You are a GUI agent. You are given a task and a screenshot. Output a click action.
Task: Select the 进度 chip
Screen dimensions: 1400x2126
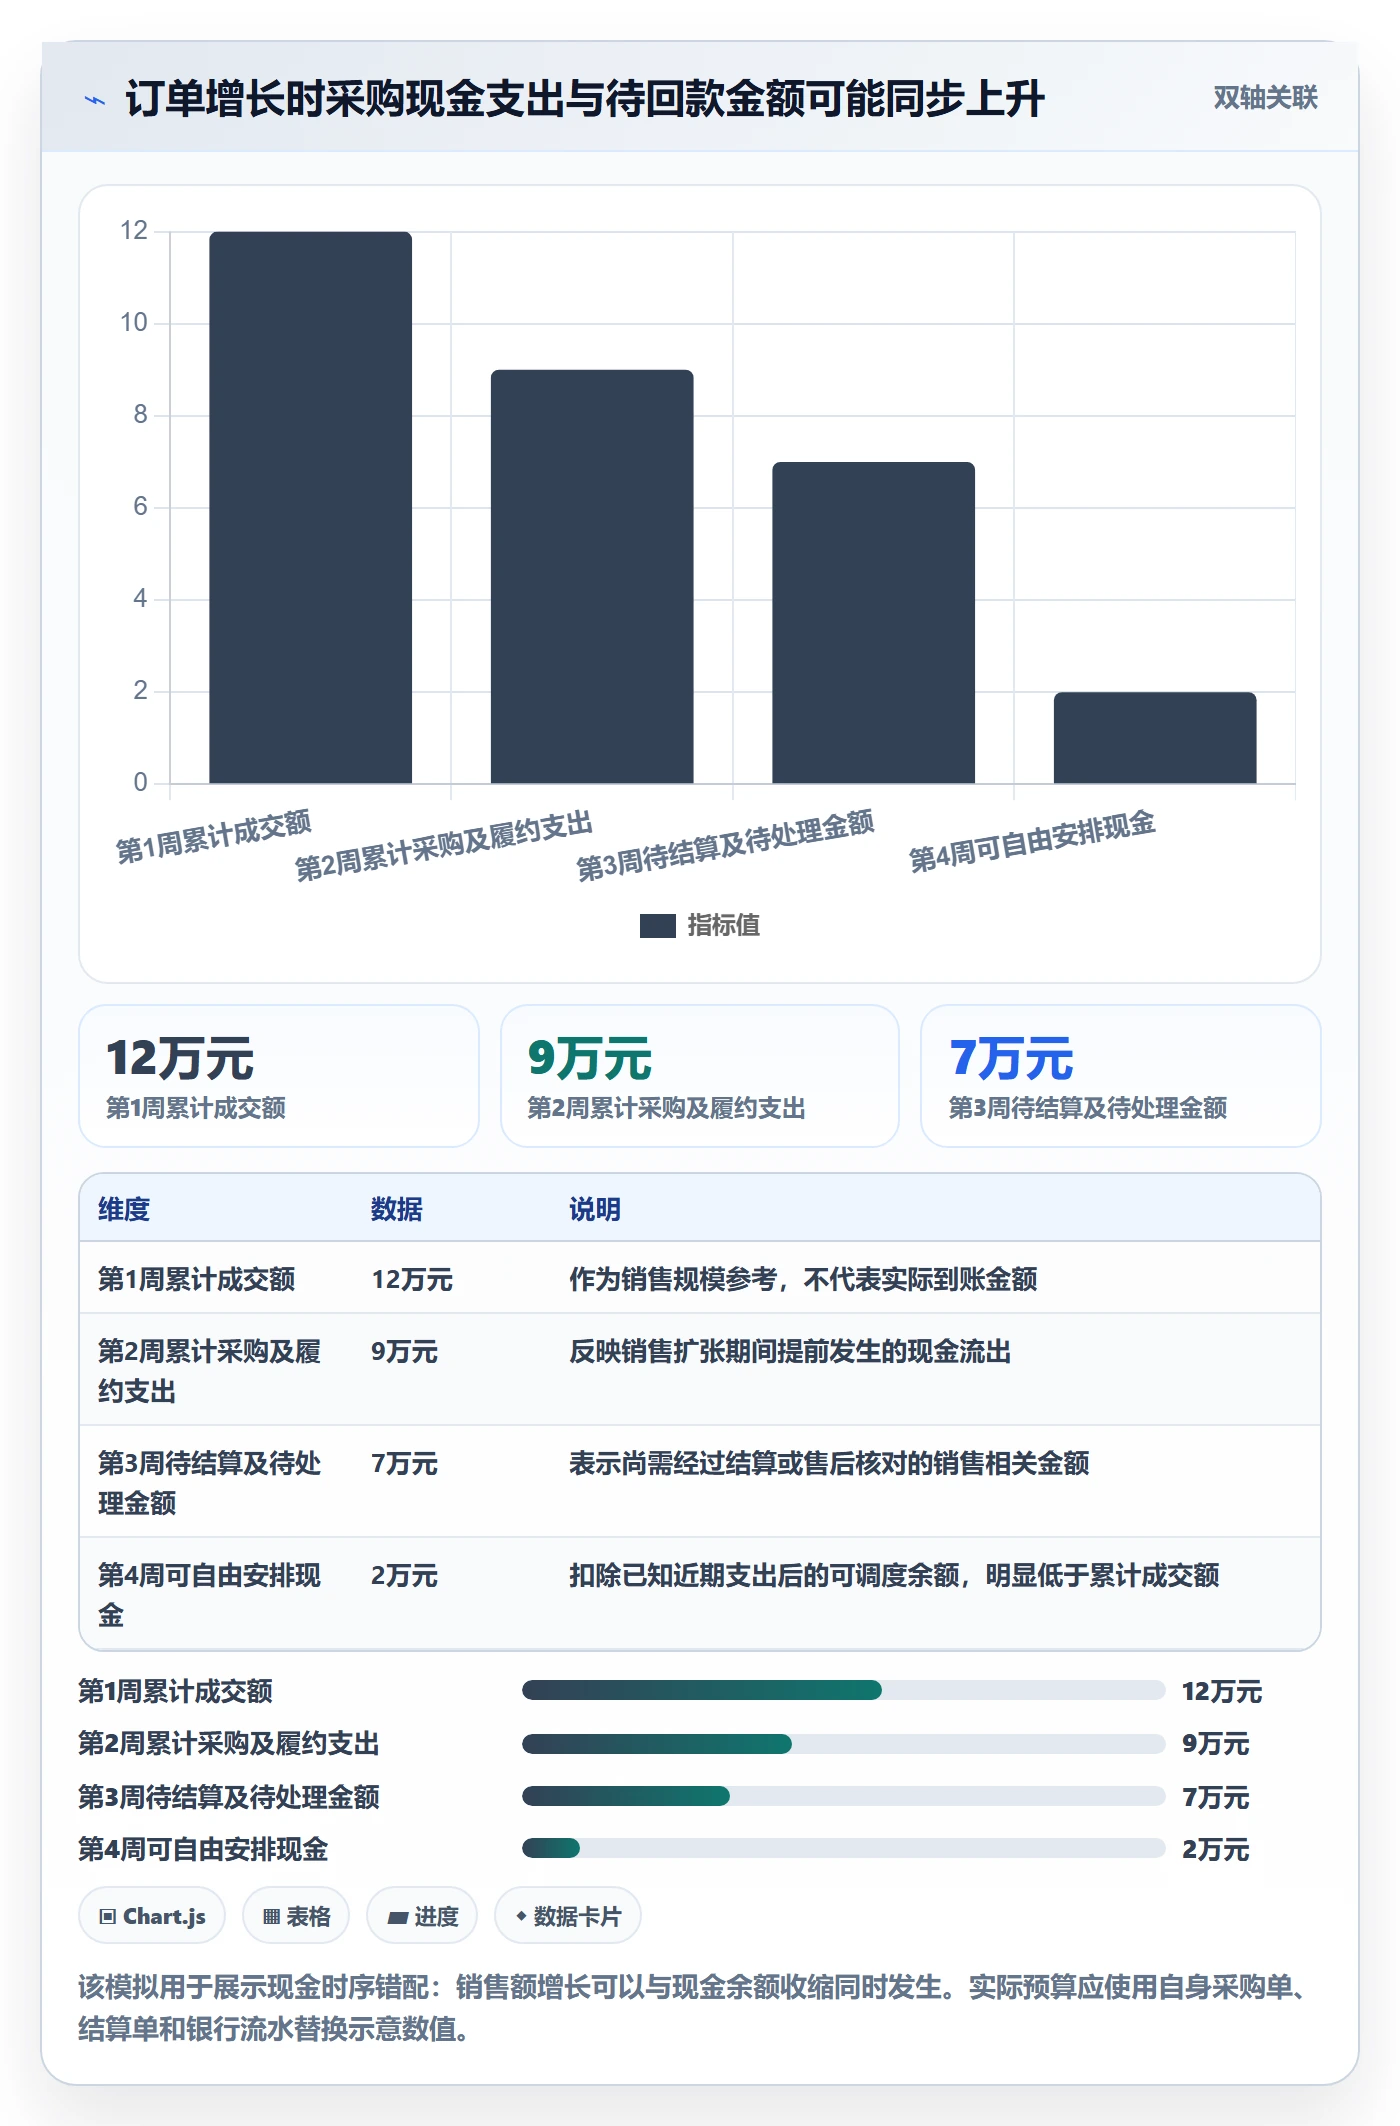(422, 1916)
